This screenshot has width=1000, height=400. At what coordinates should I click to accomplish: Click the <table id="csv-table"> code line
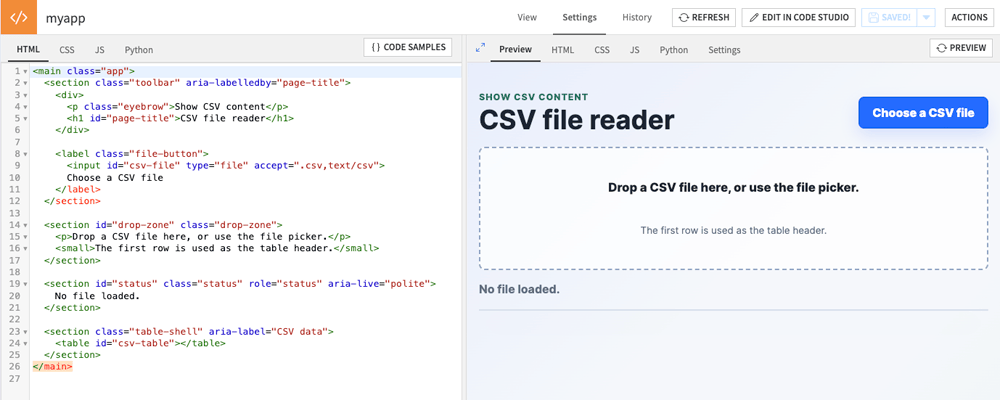pos(140,343)
